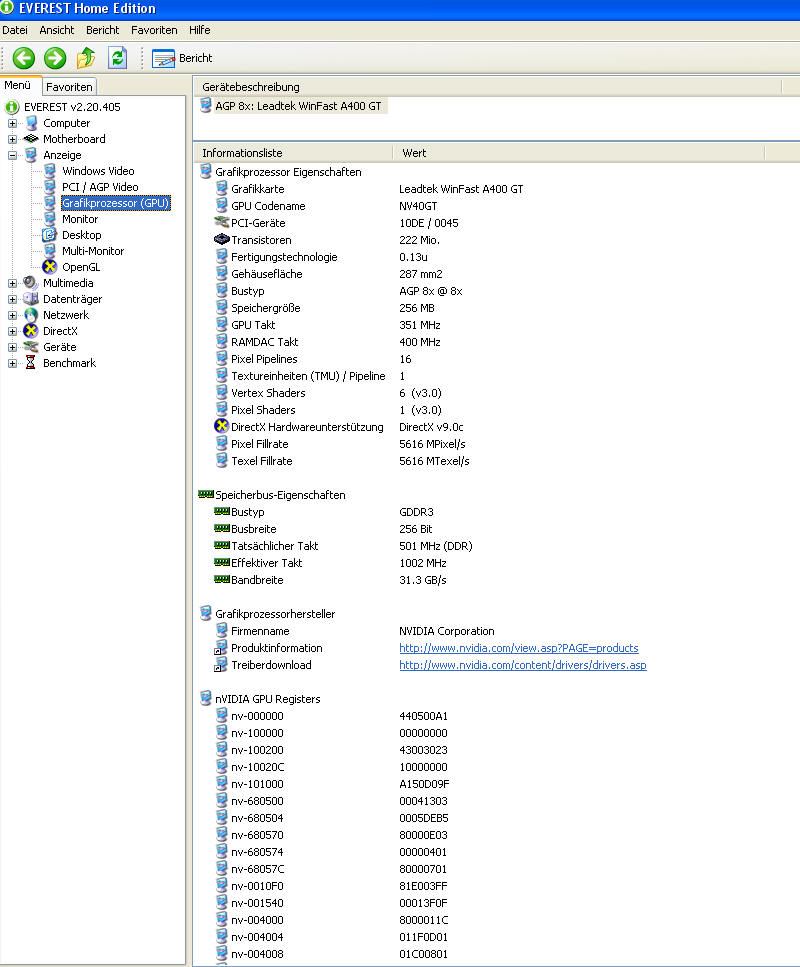Select the Pixel Pipelines row
This screenshot has width=800, height=967.
coord(264,359)
